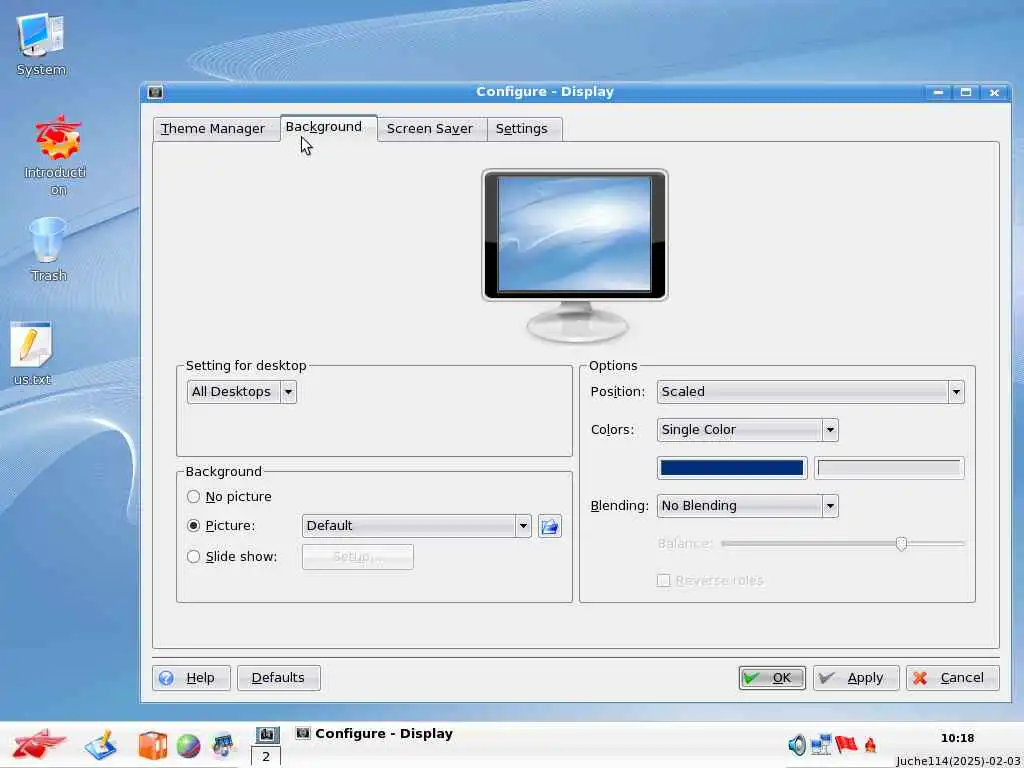The image size is (1024, 768).
Task: Select the us.txt file icon
Action: point(31,353)
